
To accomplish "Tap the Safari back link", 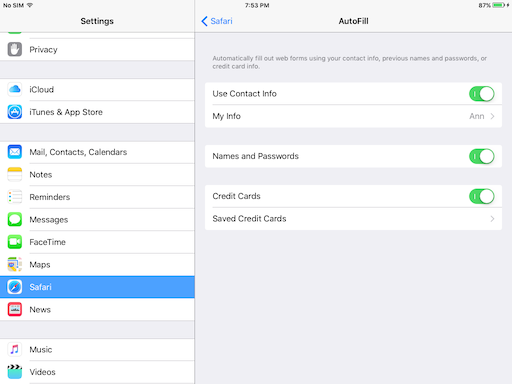I will click(217, 21).
